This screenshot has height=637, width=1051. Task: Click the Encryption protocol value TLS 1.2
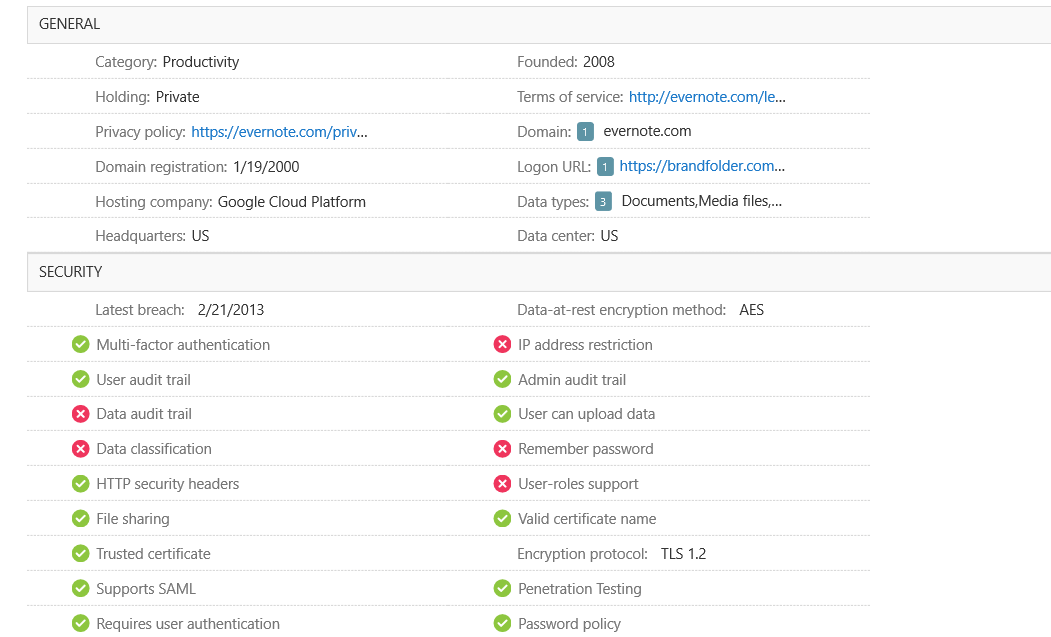(684, 554)
